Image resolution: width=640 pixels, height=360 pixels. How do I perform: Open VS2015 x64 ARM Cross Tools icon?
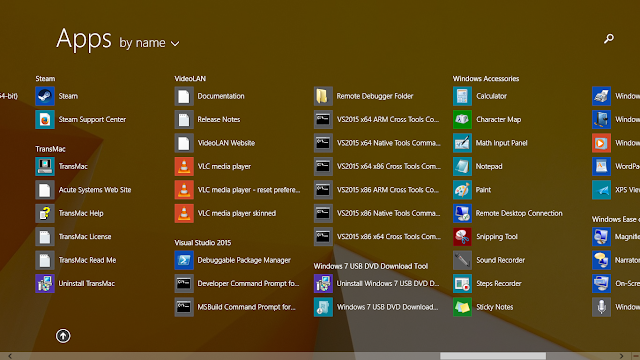[x=323, y=120]
